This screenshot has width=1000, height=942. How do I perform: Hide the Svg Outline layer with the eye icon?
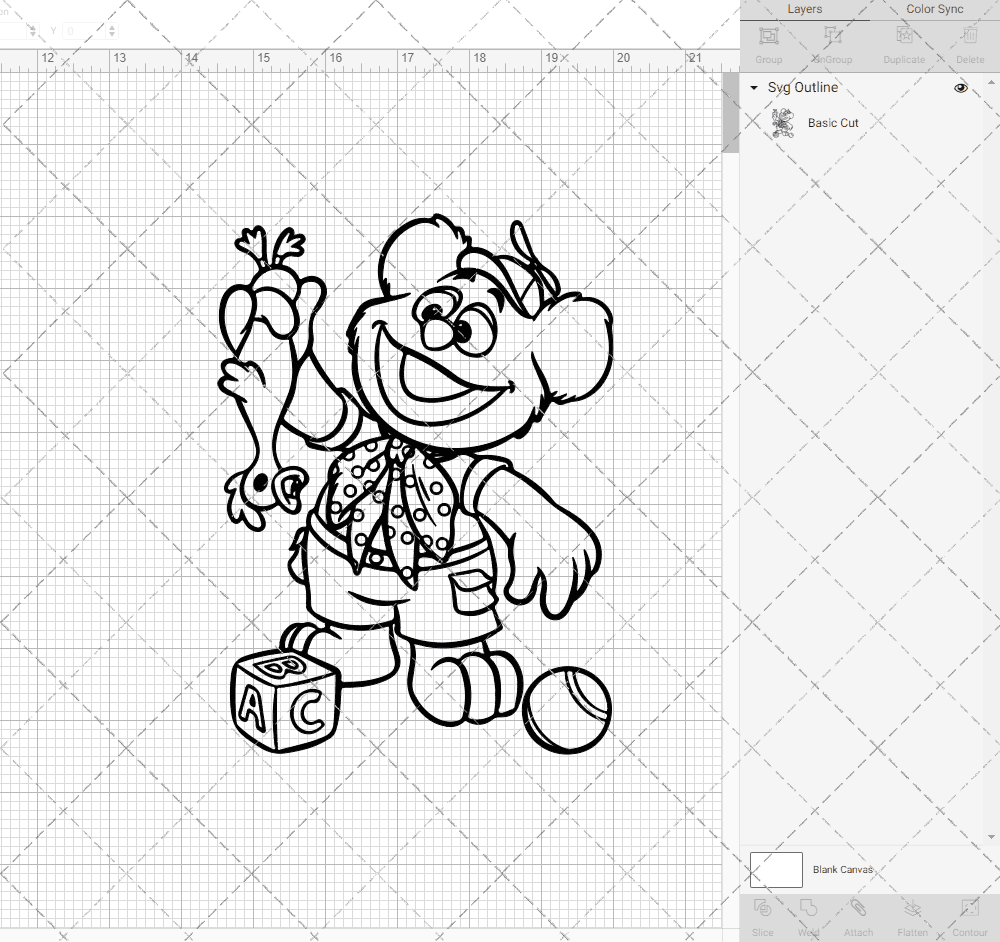(960, 88)
